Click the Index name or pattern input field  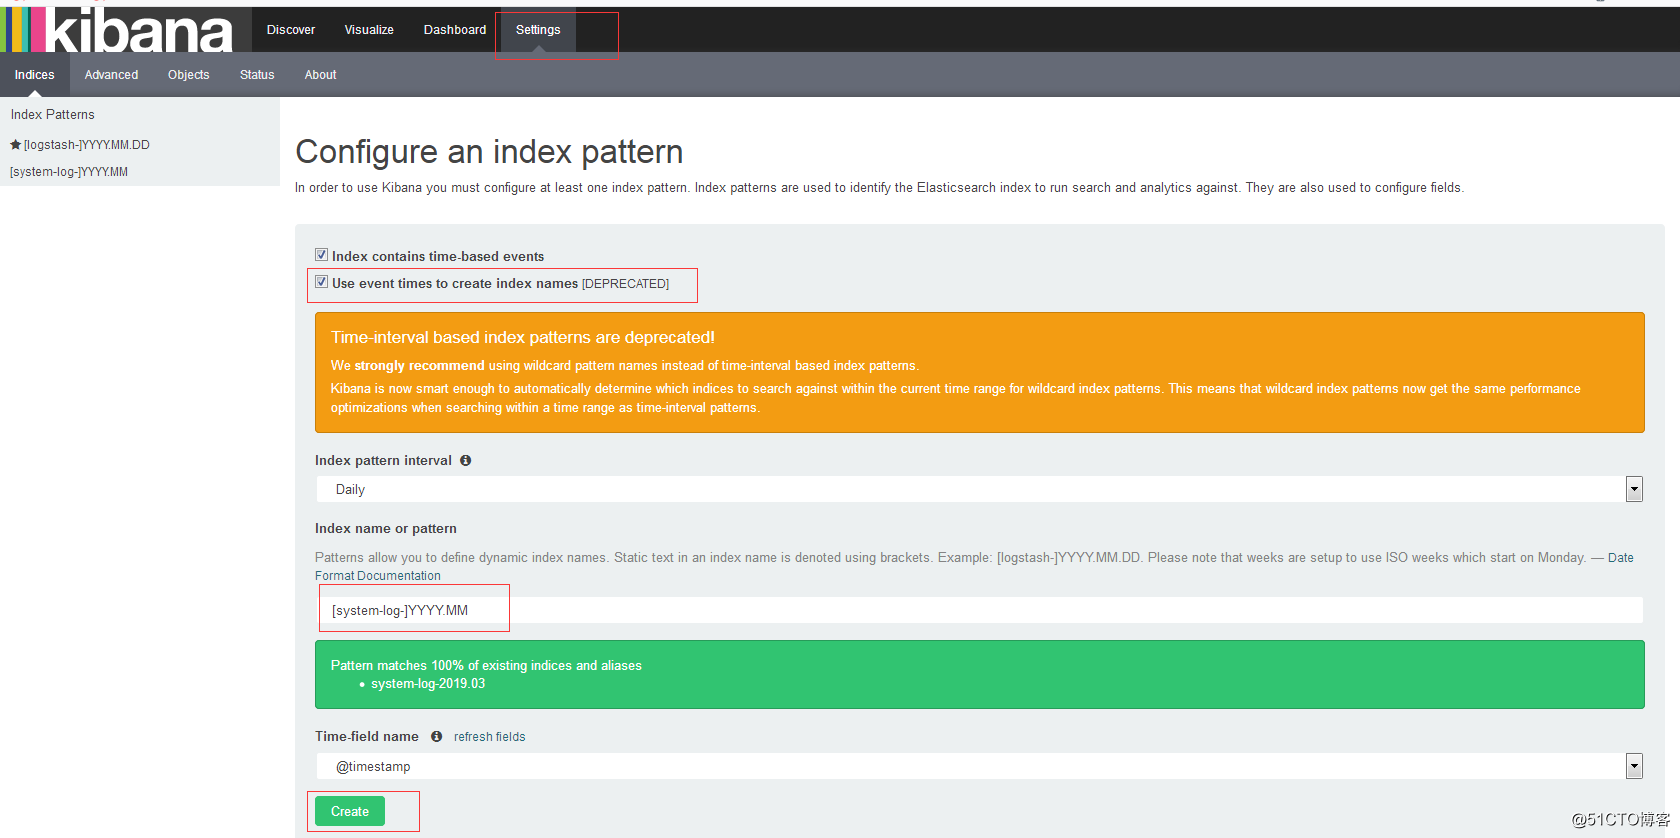(x=979, y=610)
